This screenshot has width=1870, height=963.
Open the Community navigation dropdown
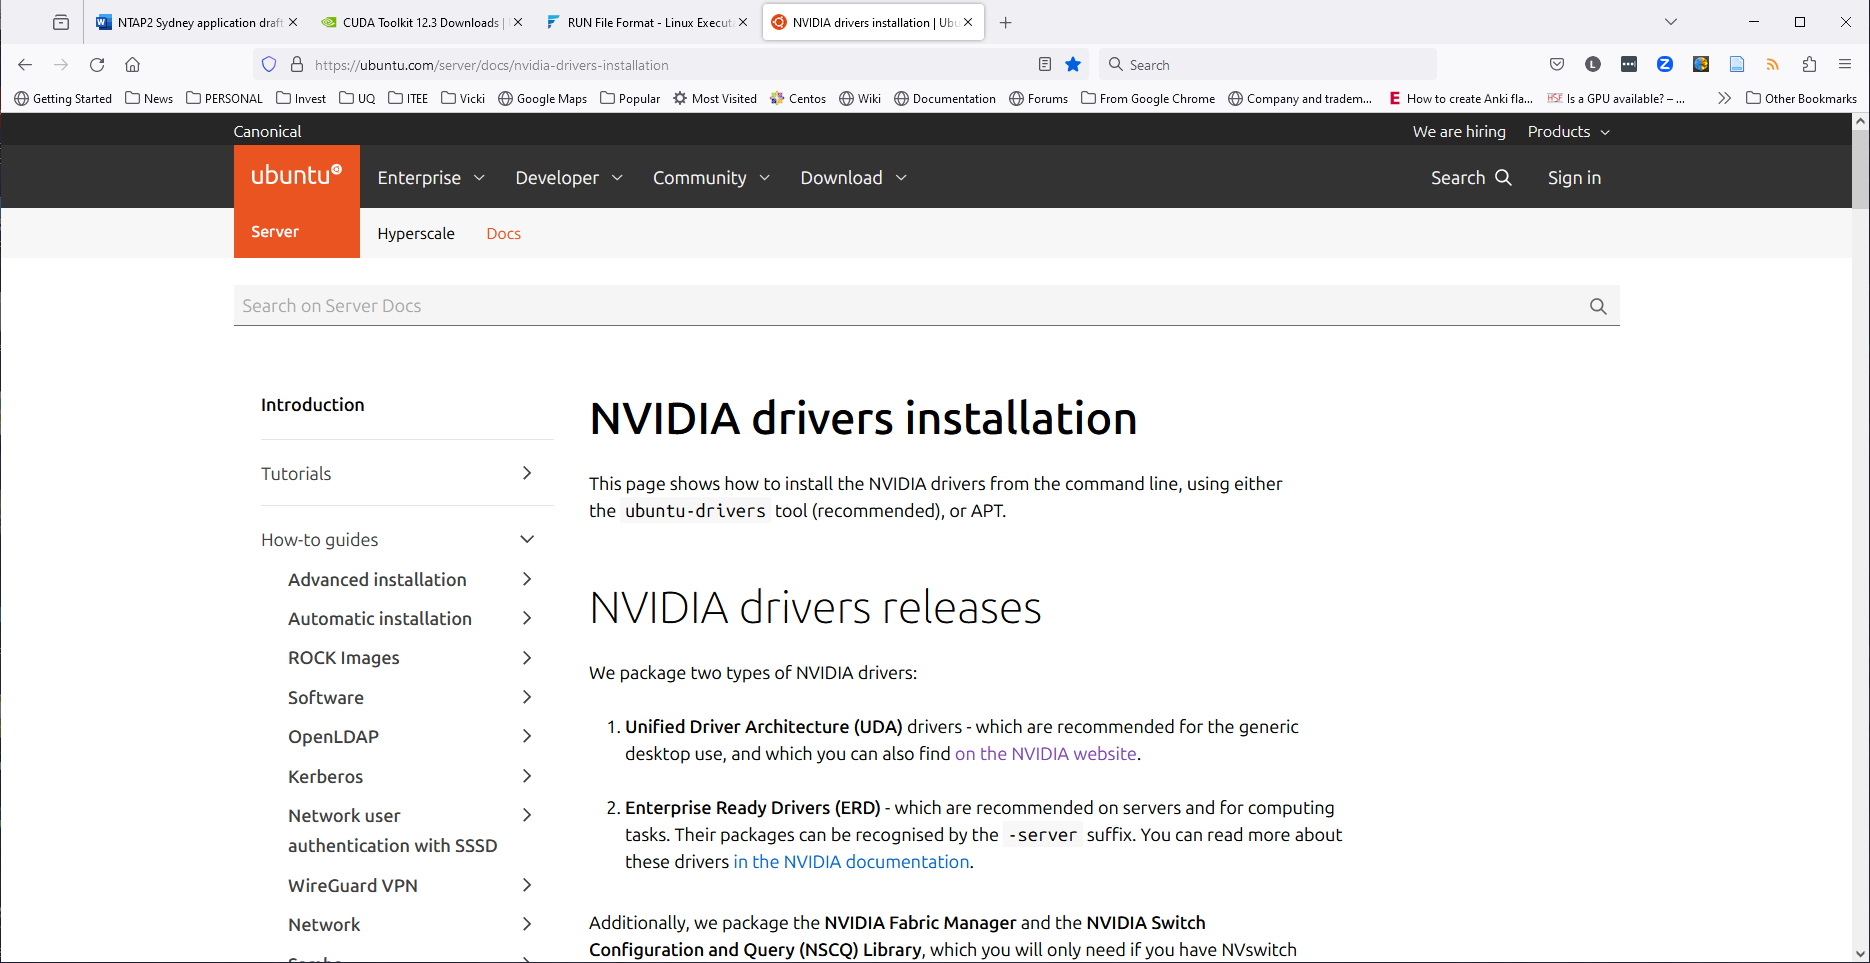pyautogui.click(x=711, y=177)
